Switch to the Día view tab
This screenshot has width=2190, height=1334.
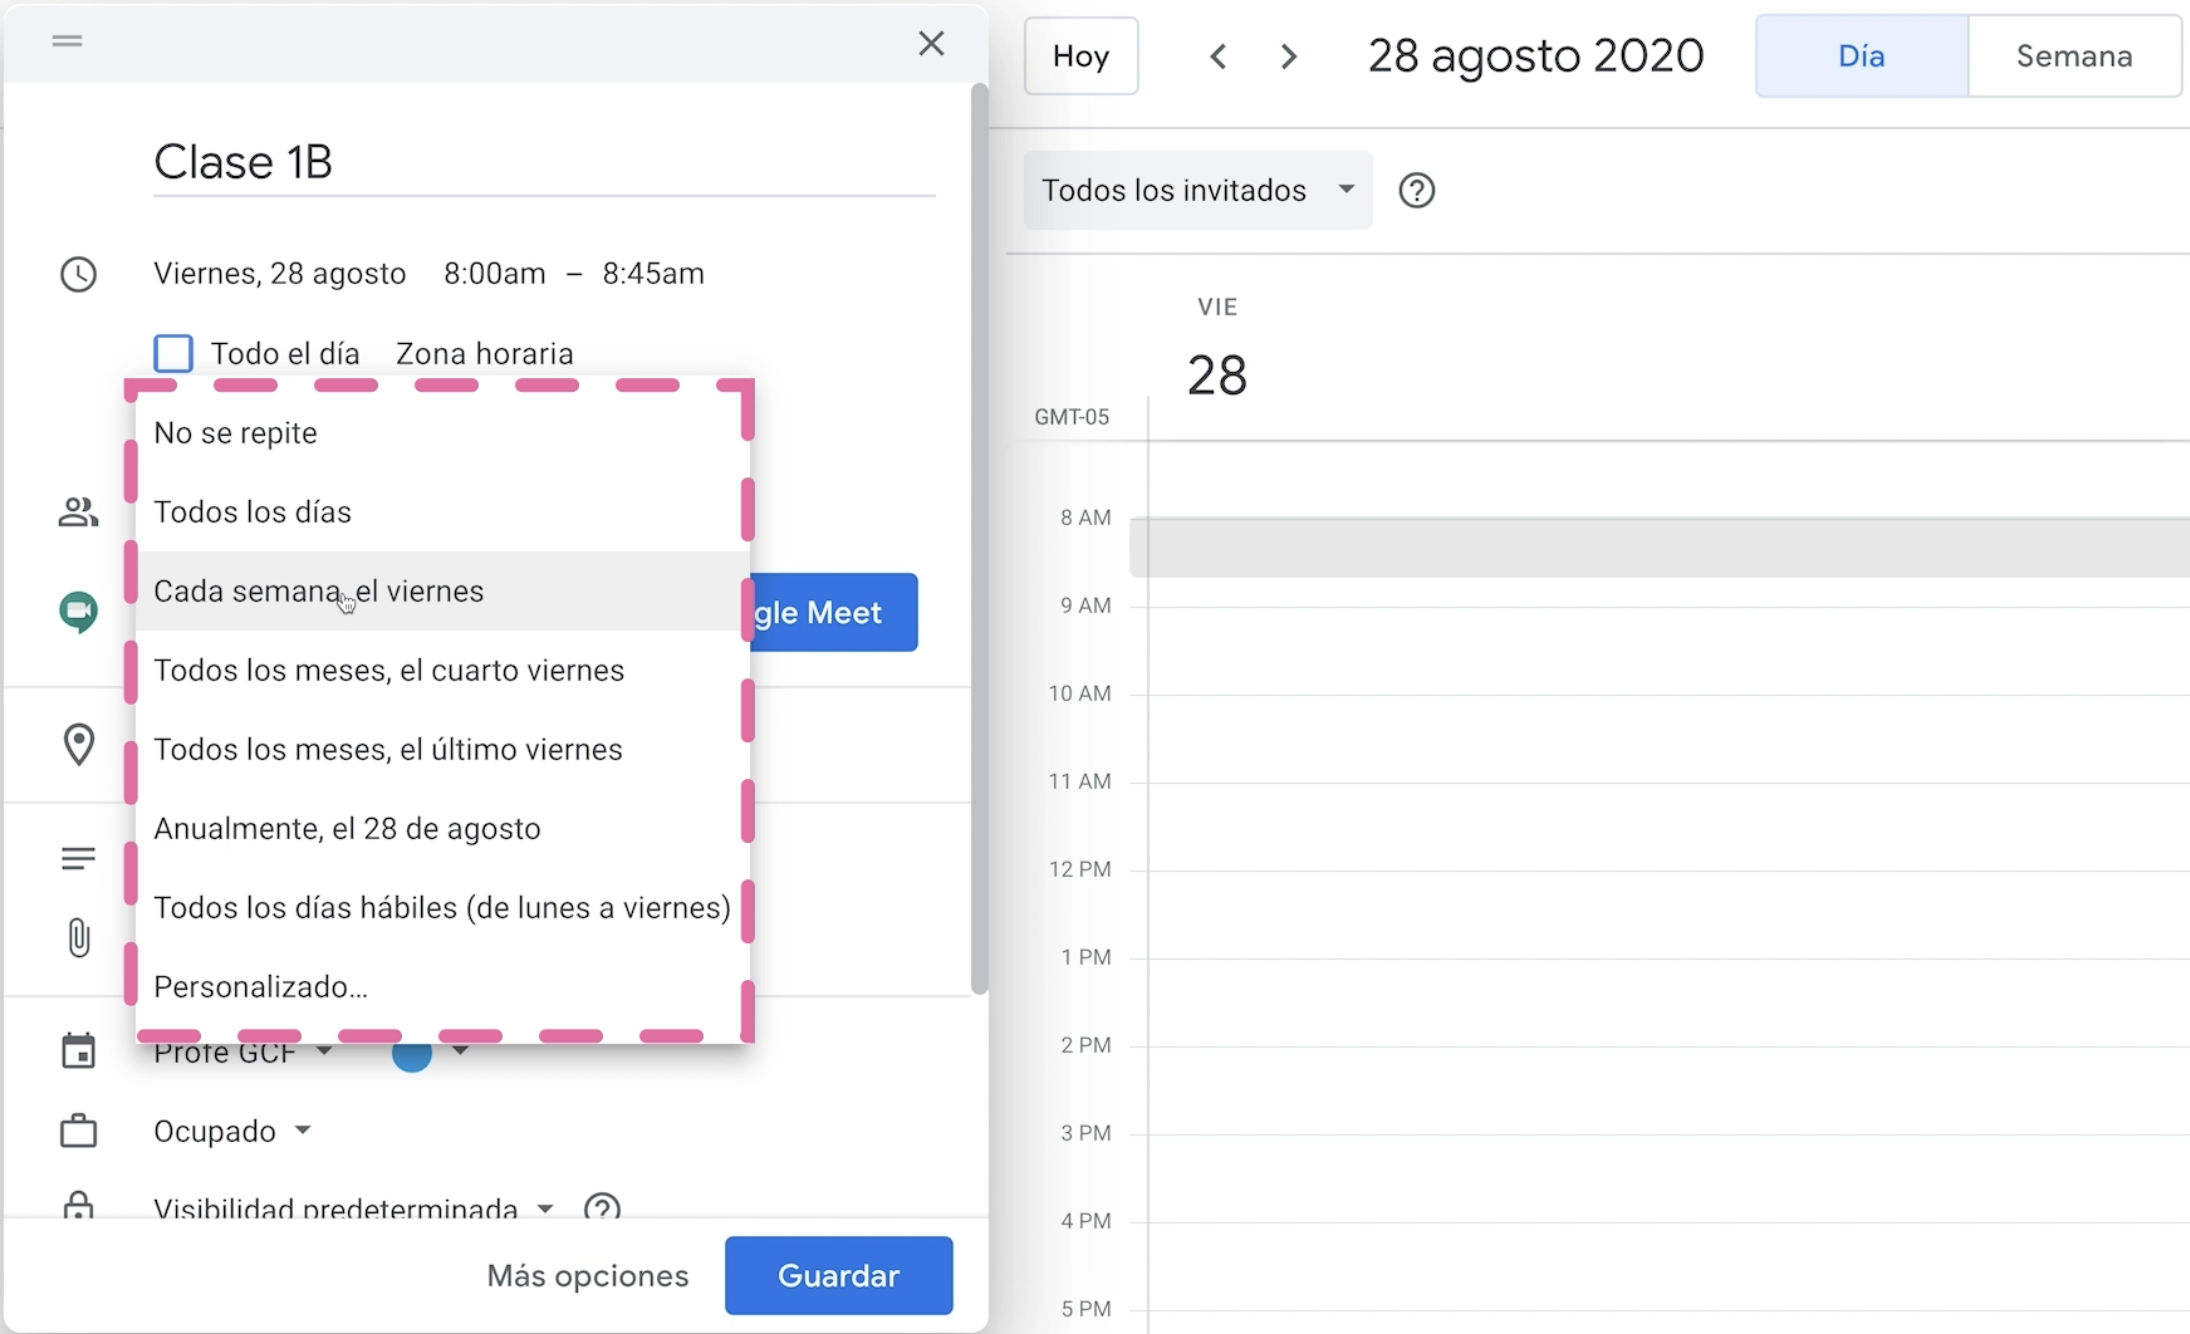1861,56
